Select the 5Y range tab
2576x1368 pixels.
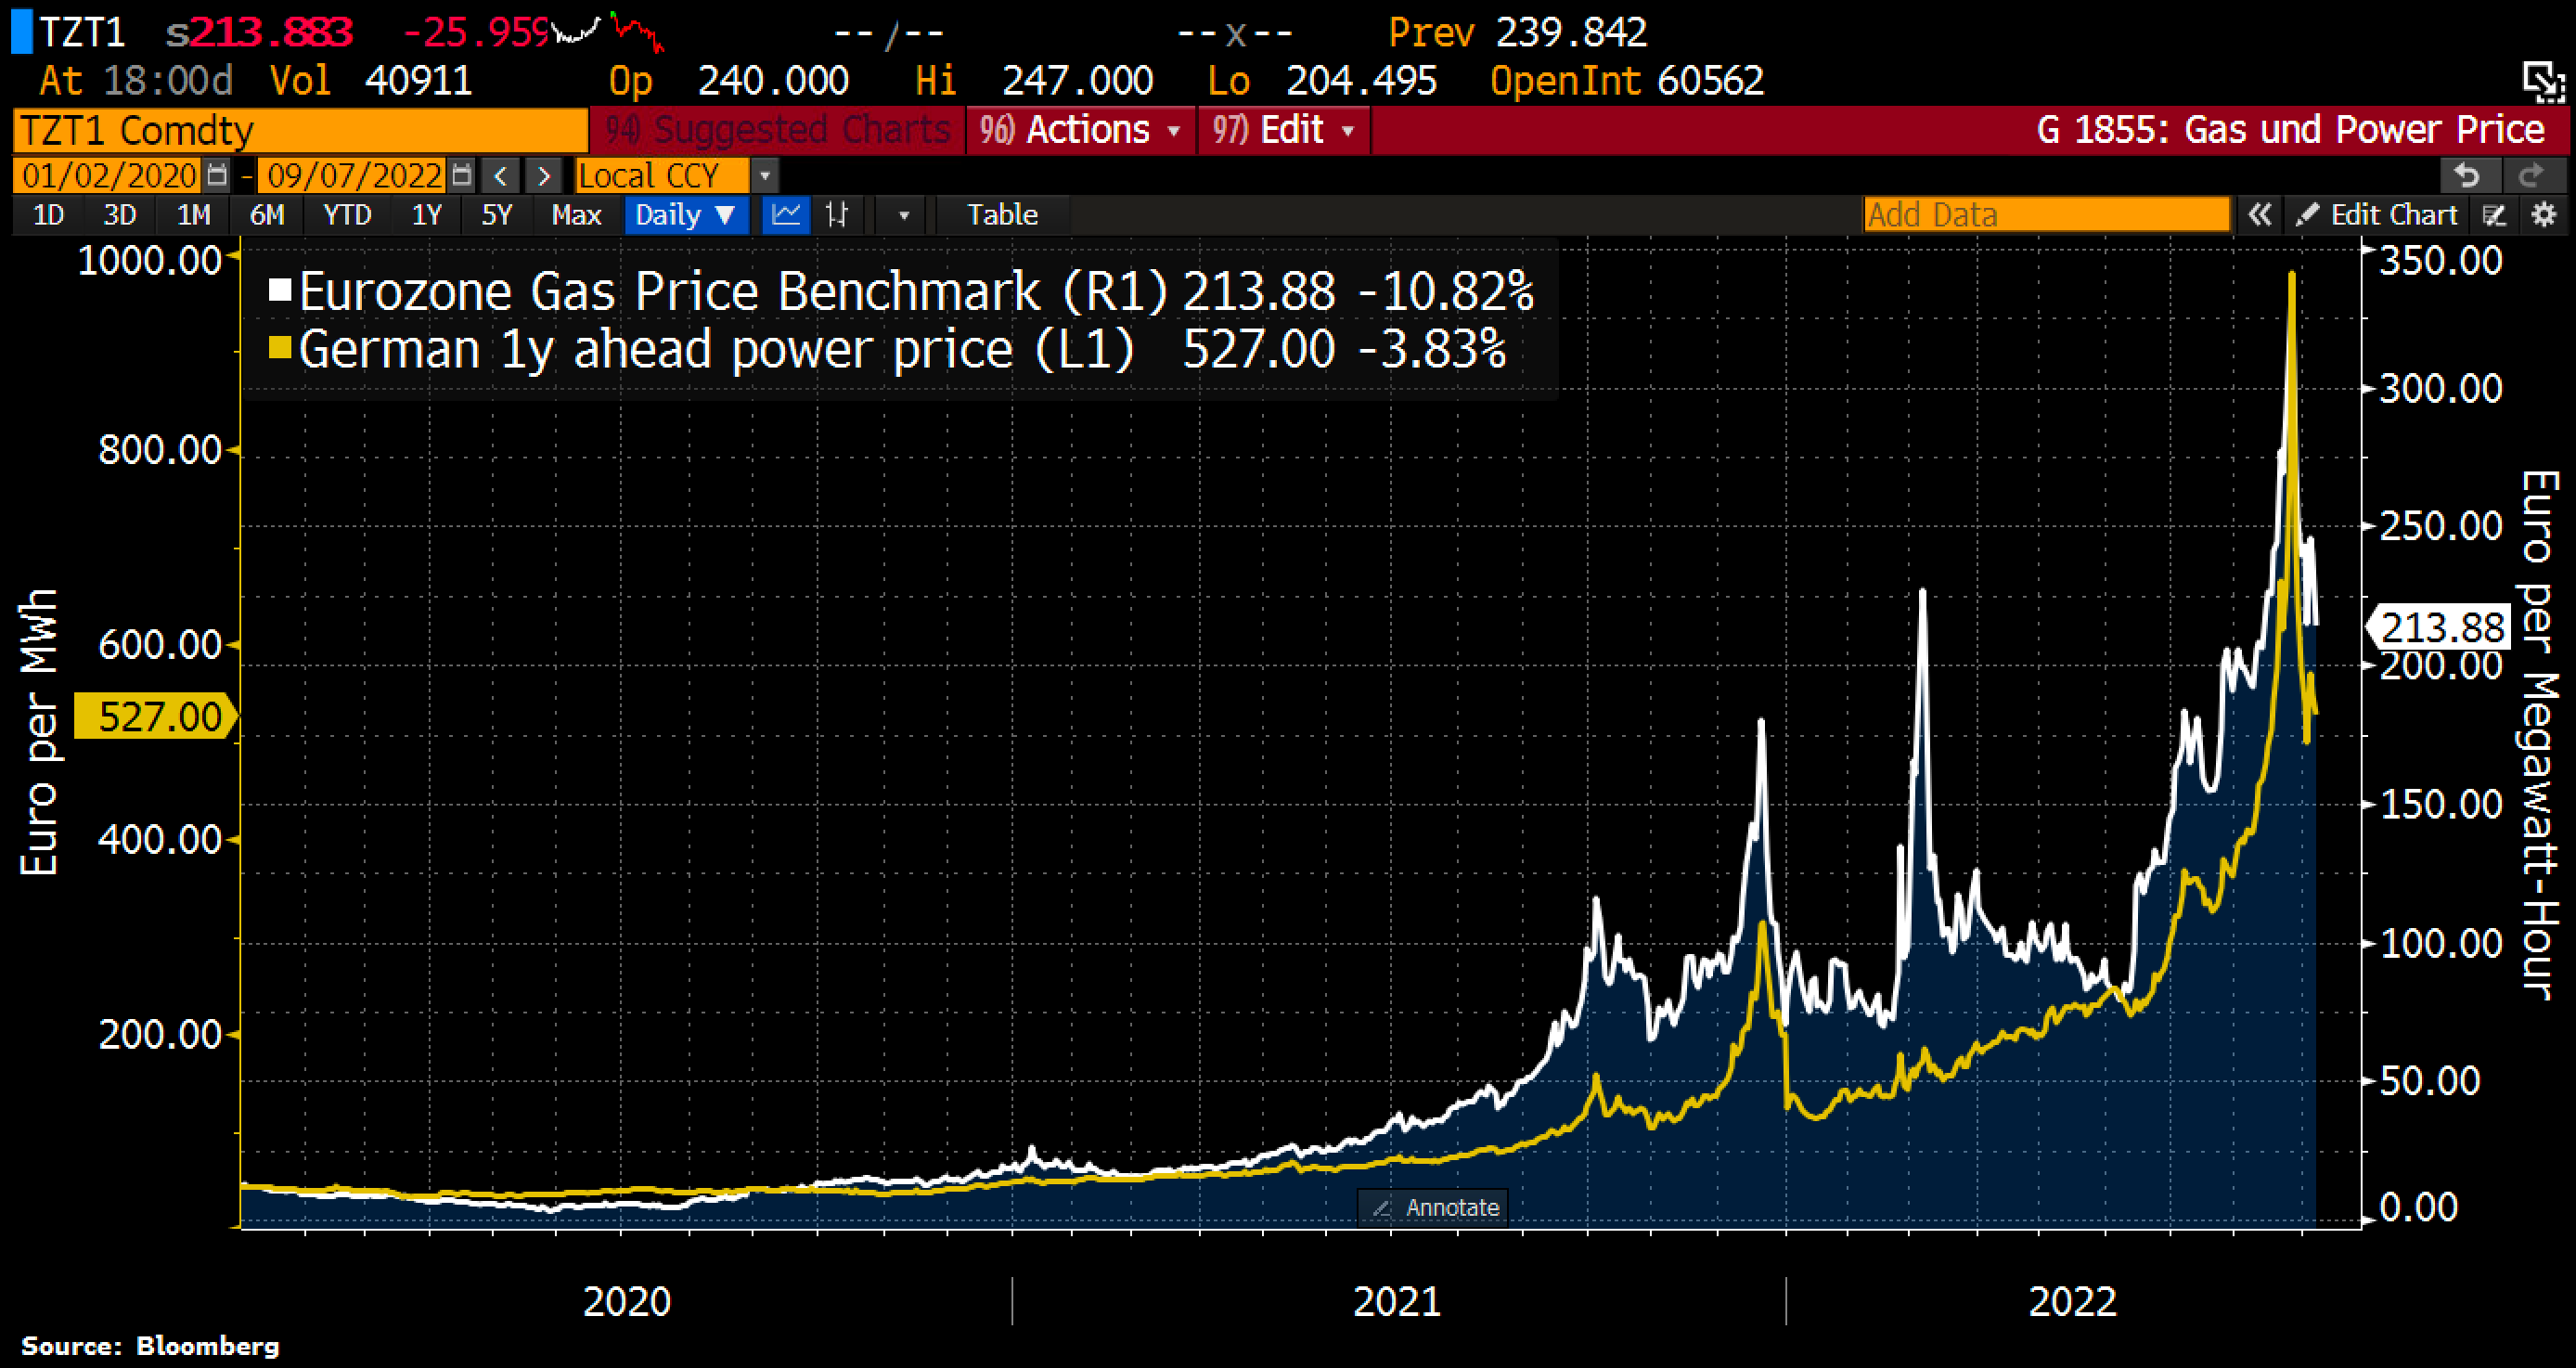pyautogui.click(x=497, y=215)
